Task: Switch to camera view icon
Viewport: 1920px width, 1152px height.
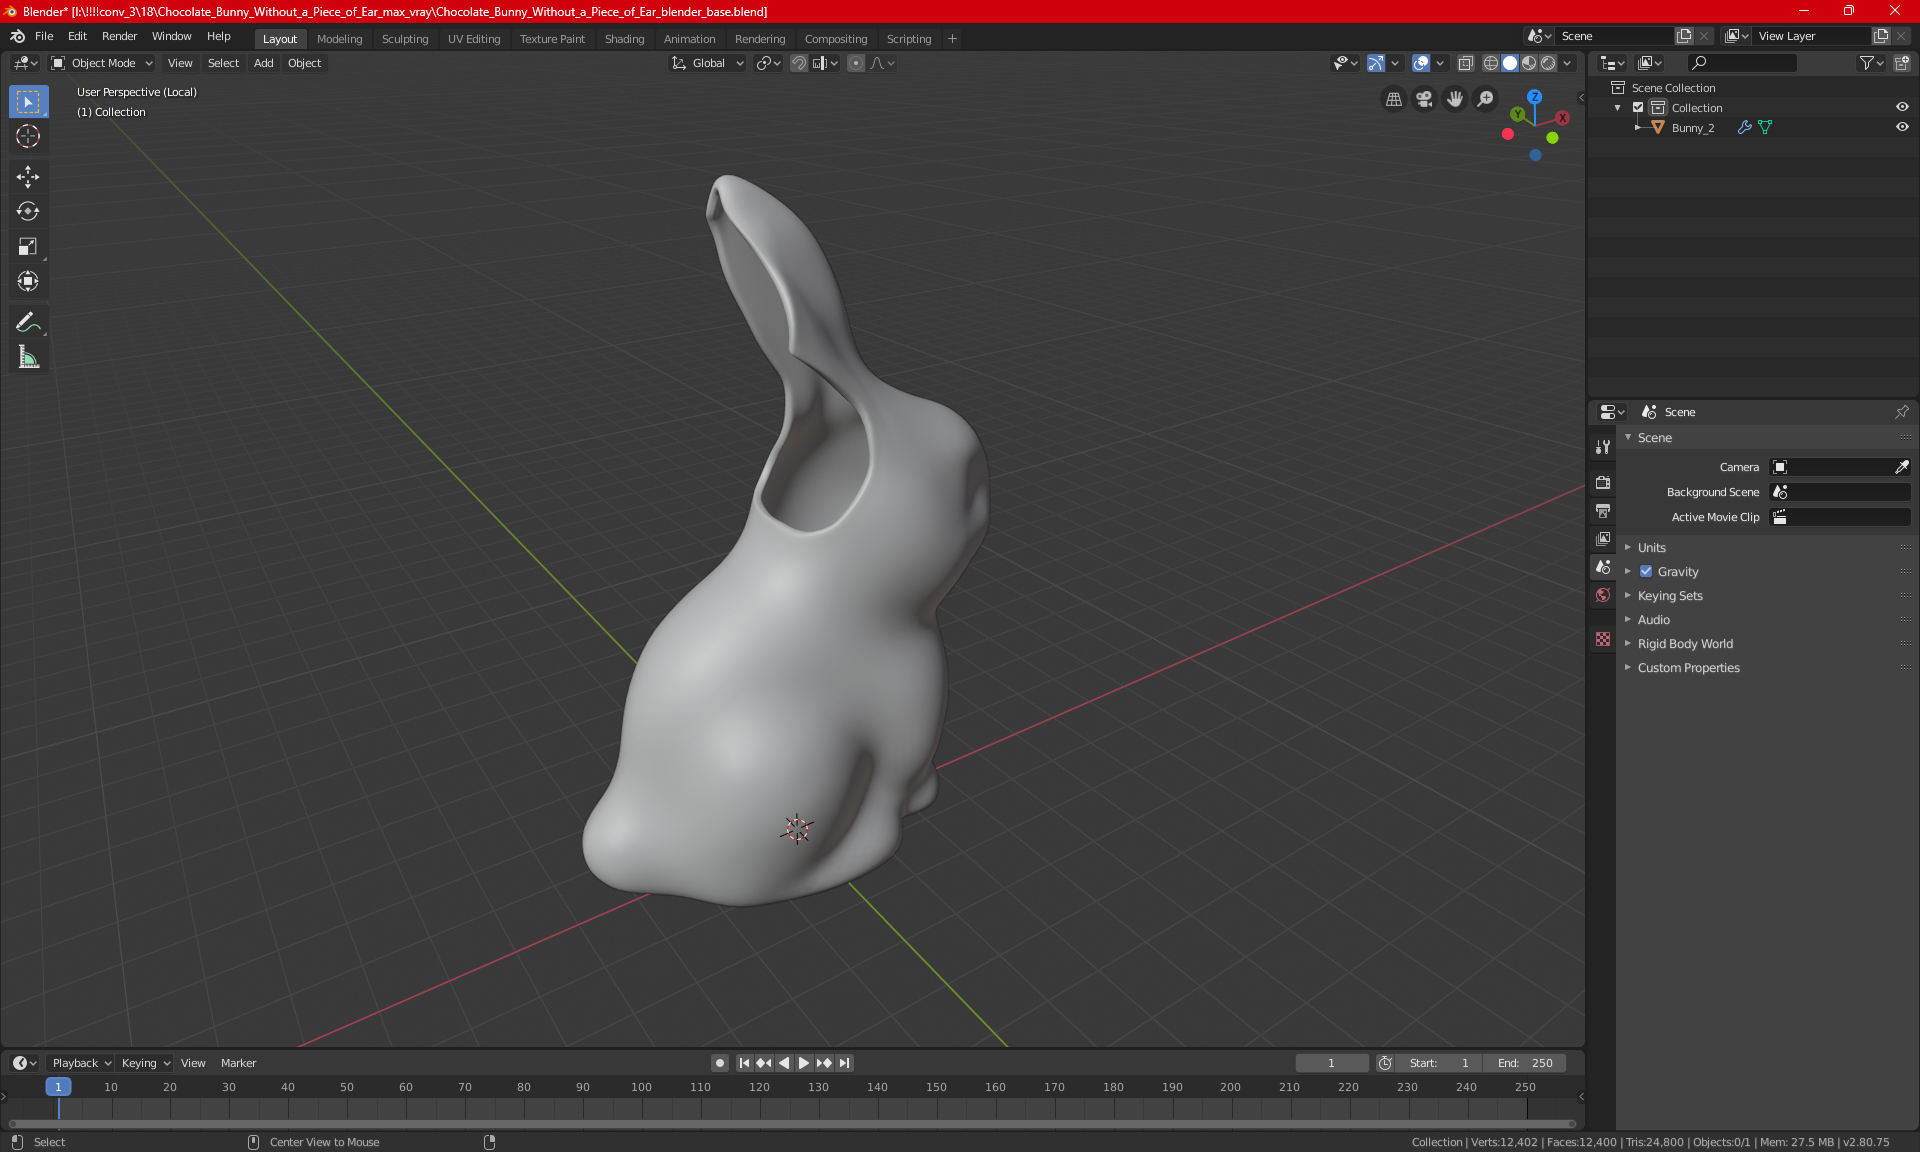Action: pos(1424,99)
